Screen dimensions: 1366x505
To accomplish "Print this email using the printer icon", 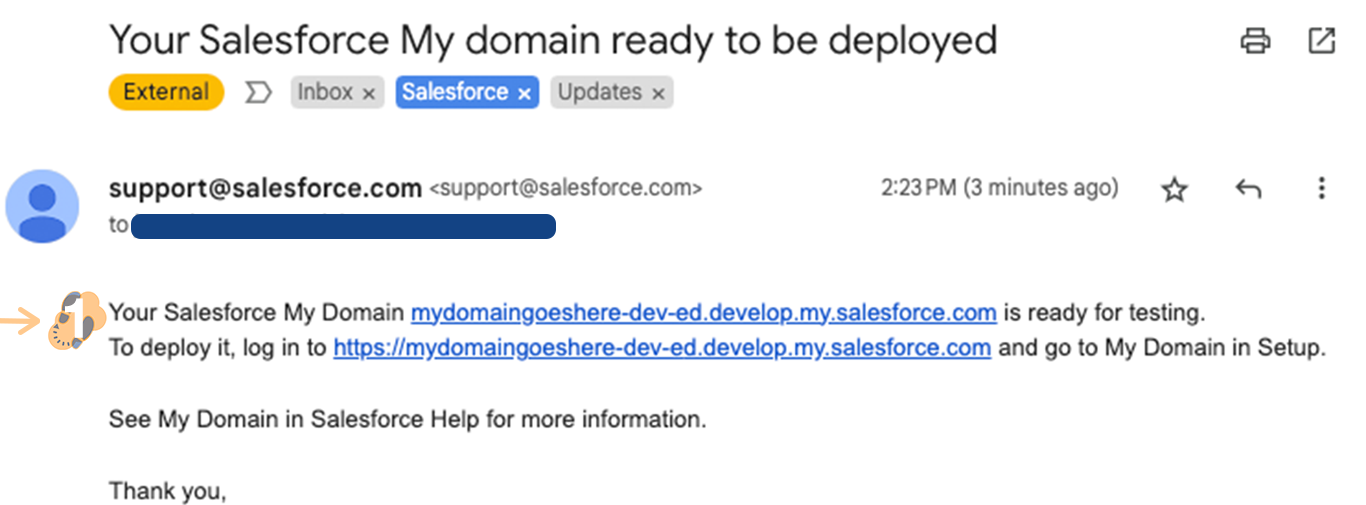I will [x=1255, y=41].
